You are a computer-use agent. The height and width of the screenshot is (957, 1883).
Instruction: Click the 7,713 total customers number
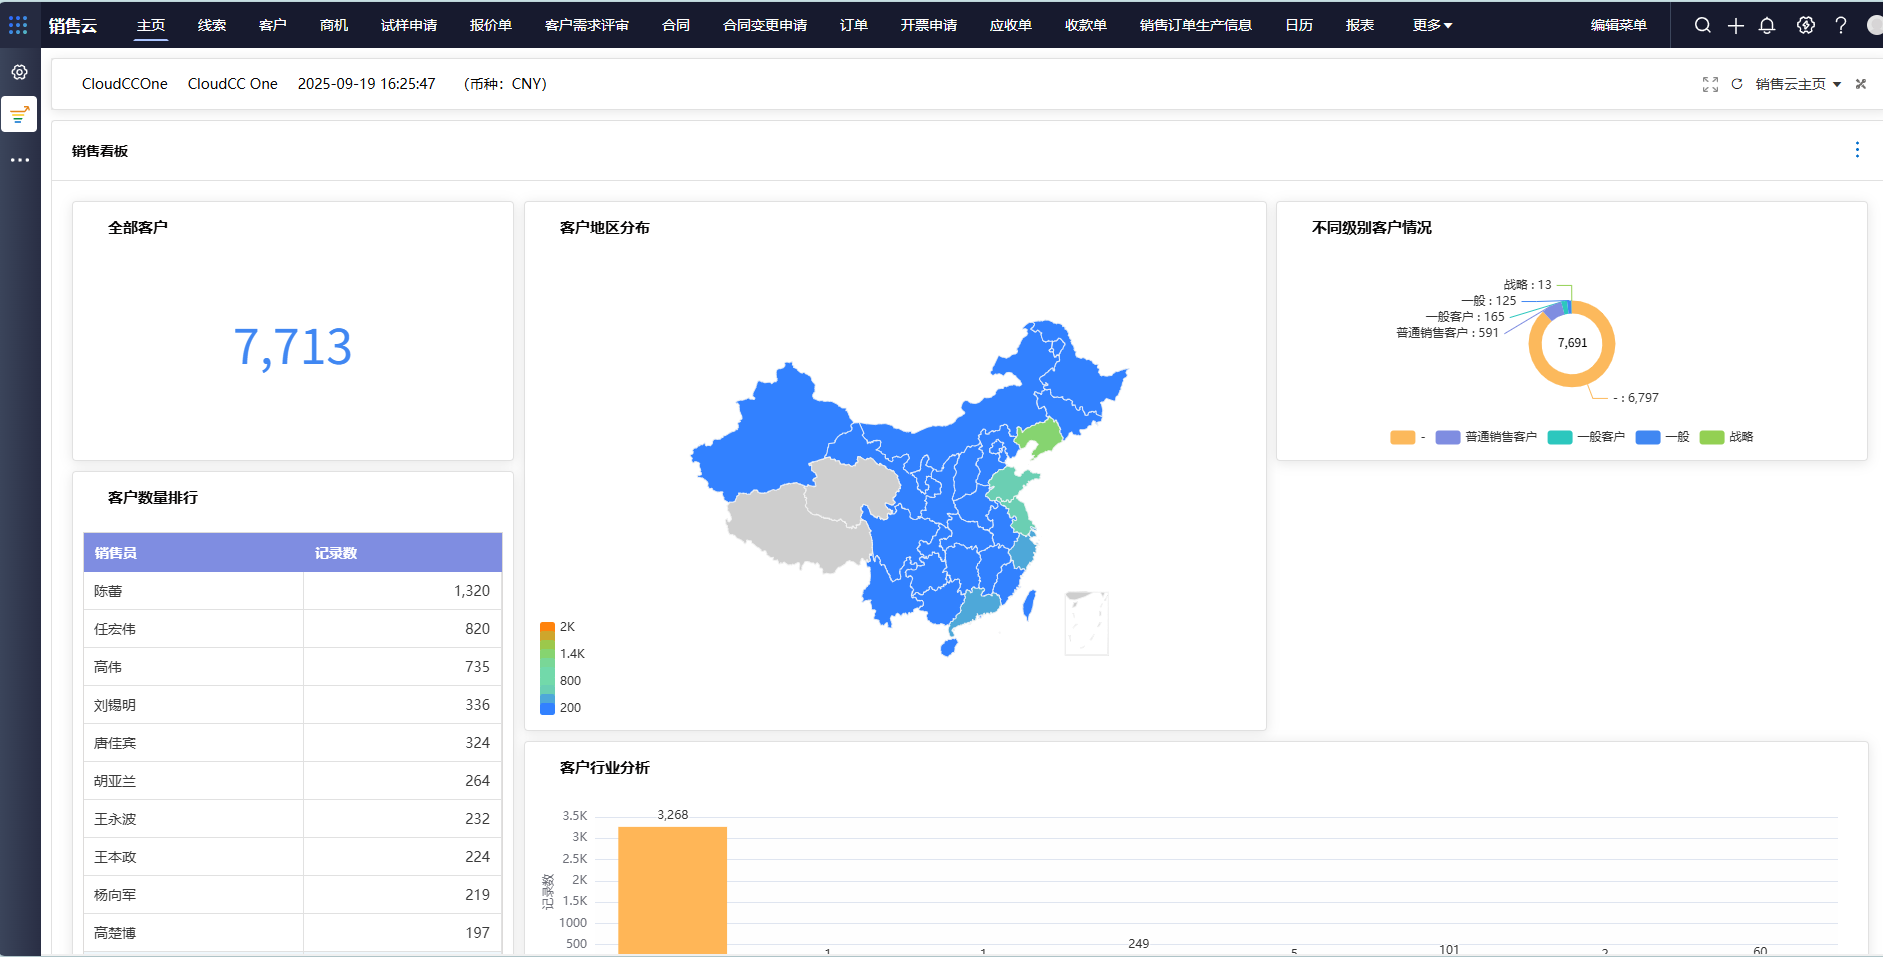(293, 347)
